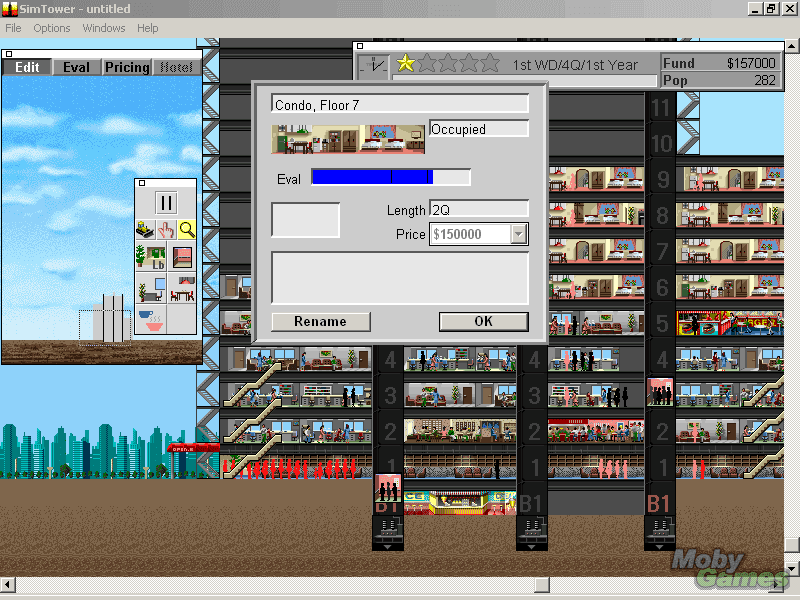Choose the condo build tool
800x600 pixels.
pyautogui.click(x=182, y=288)
